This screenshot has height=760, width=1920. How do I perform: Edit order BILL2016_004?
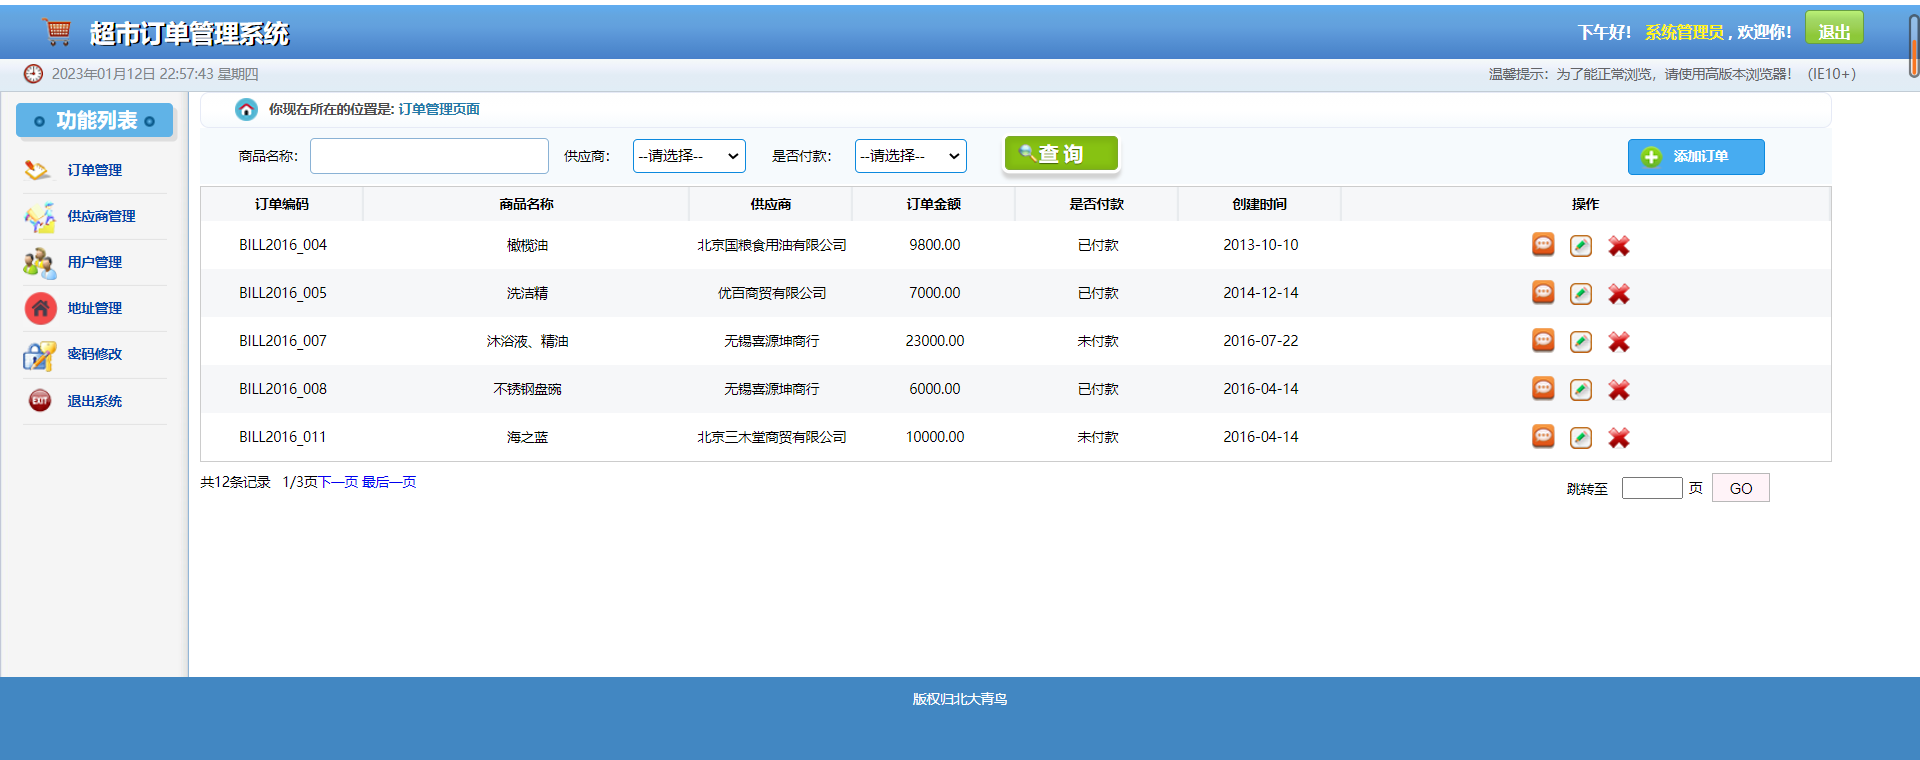1581,246
